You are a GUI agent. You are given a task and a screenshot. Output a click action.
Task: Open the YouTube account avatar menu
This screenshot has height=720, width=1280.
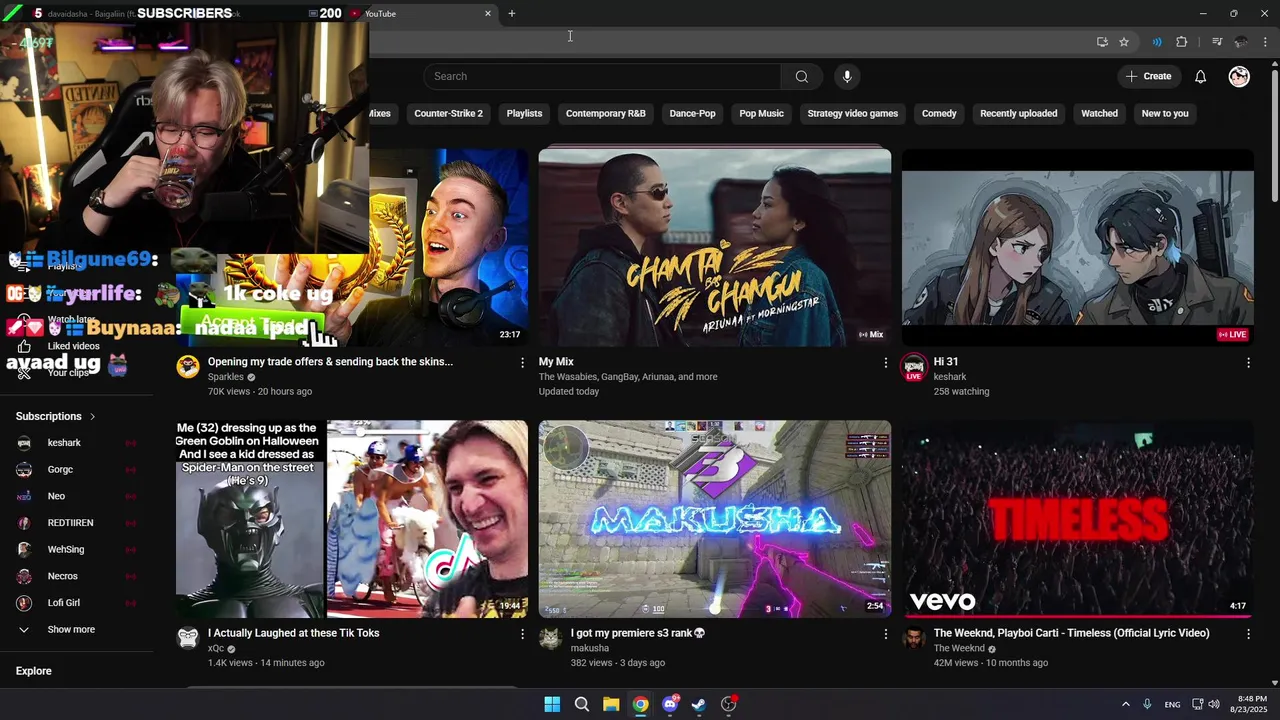point(1239,76)
